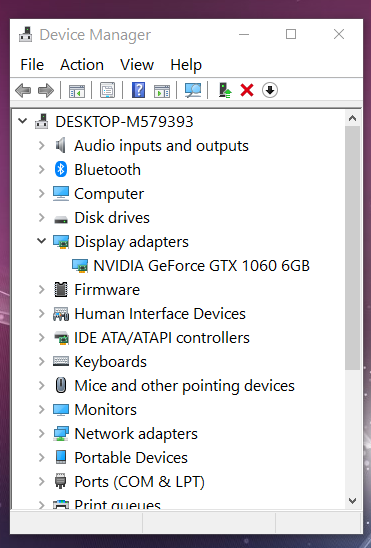Click Update device driver toolbar icon
371x548 pixels.
pos(225,90)
